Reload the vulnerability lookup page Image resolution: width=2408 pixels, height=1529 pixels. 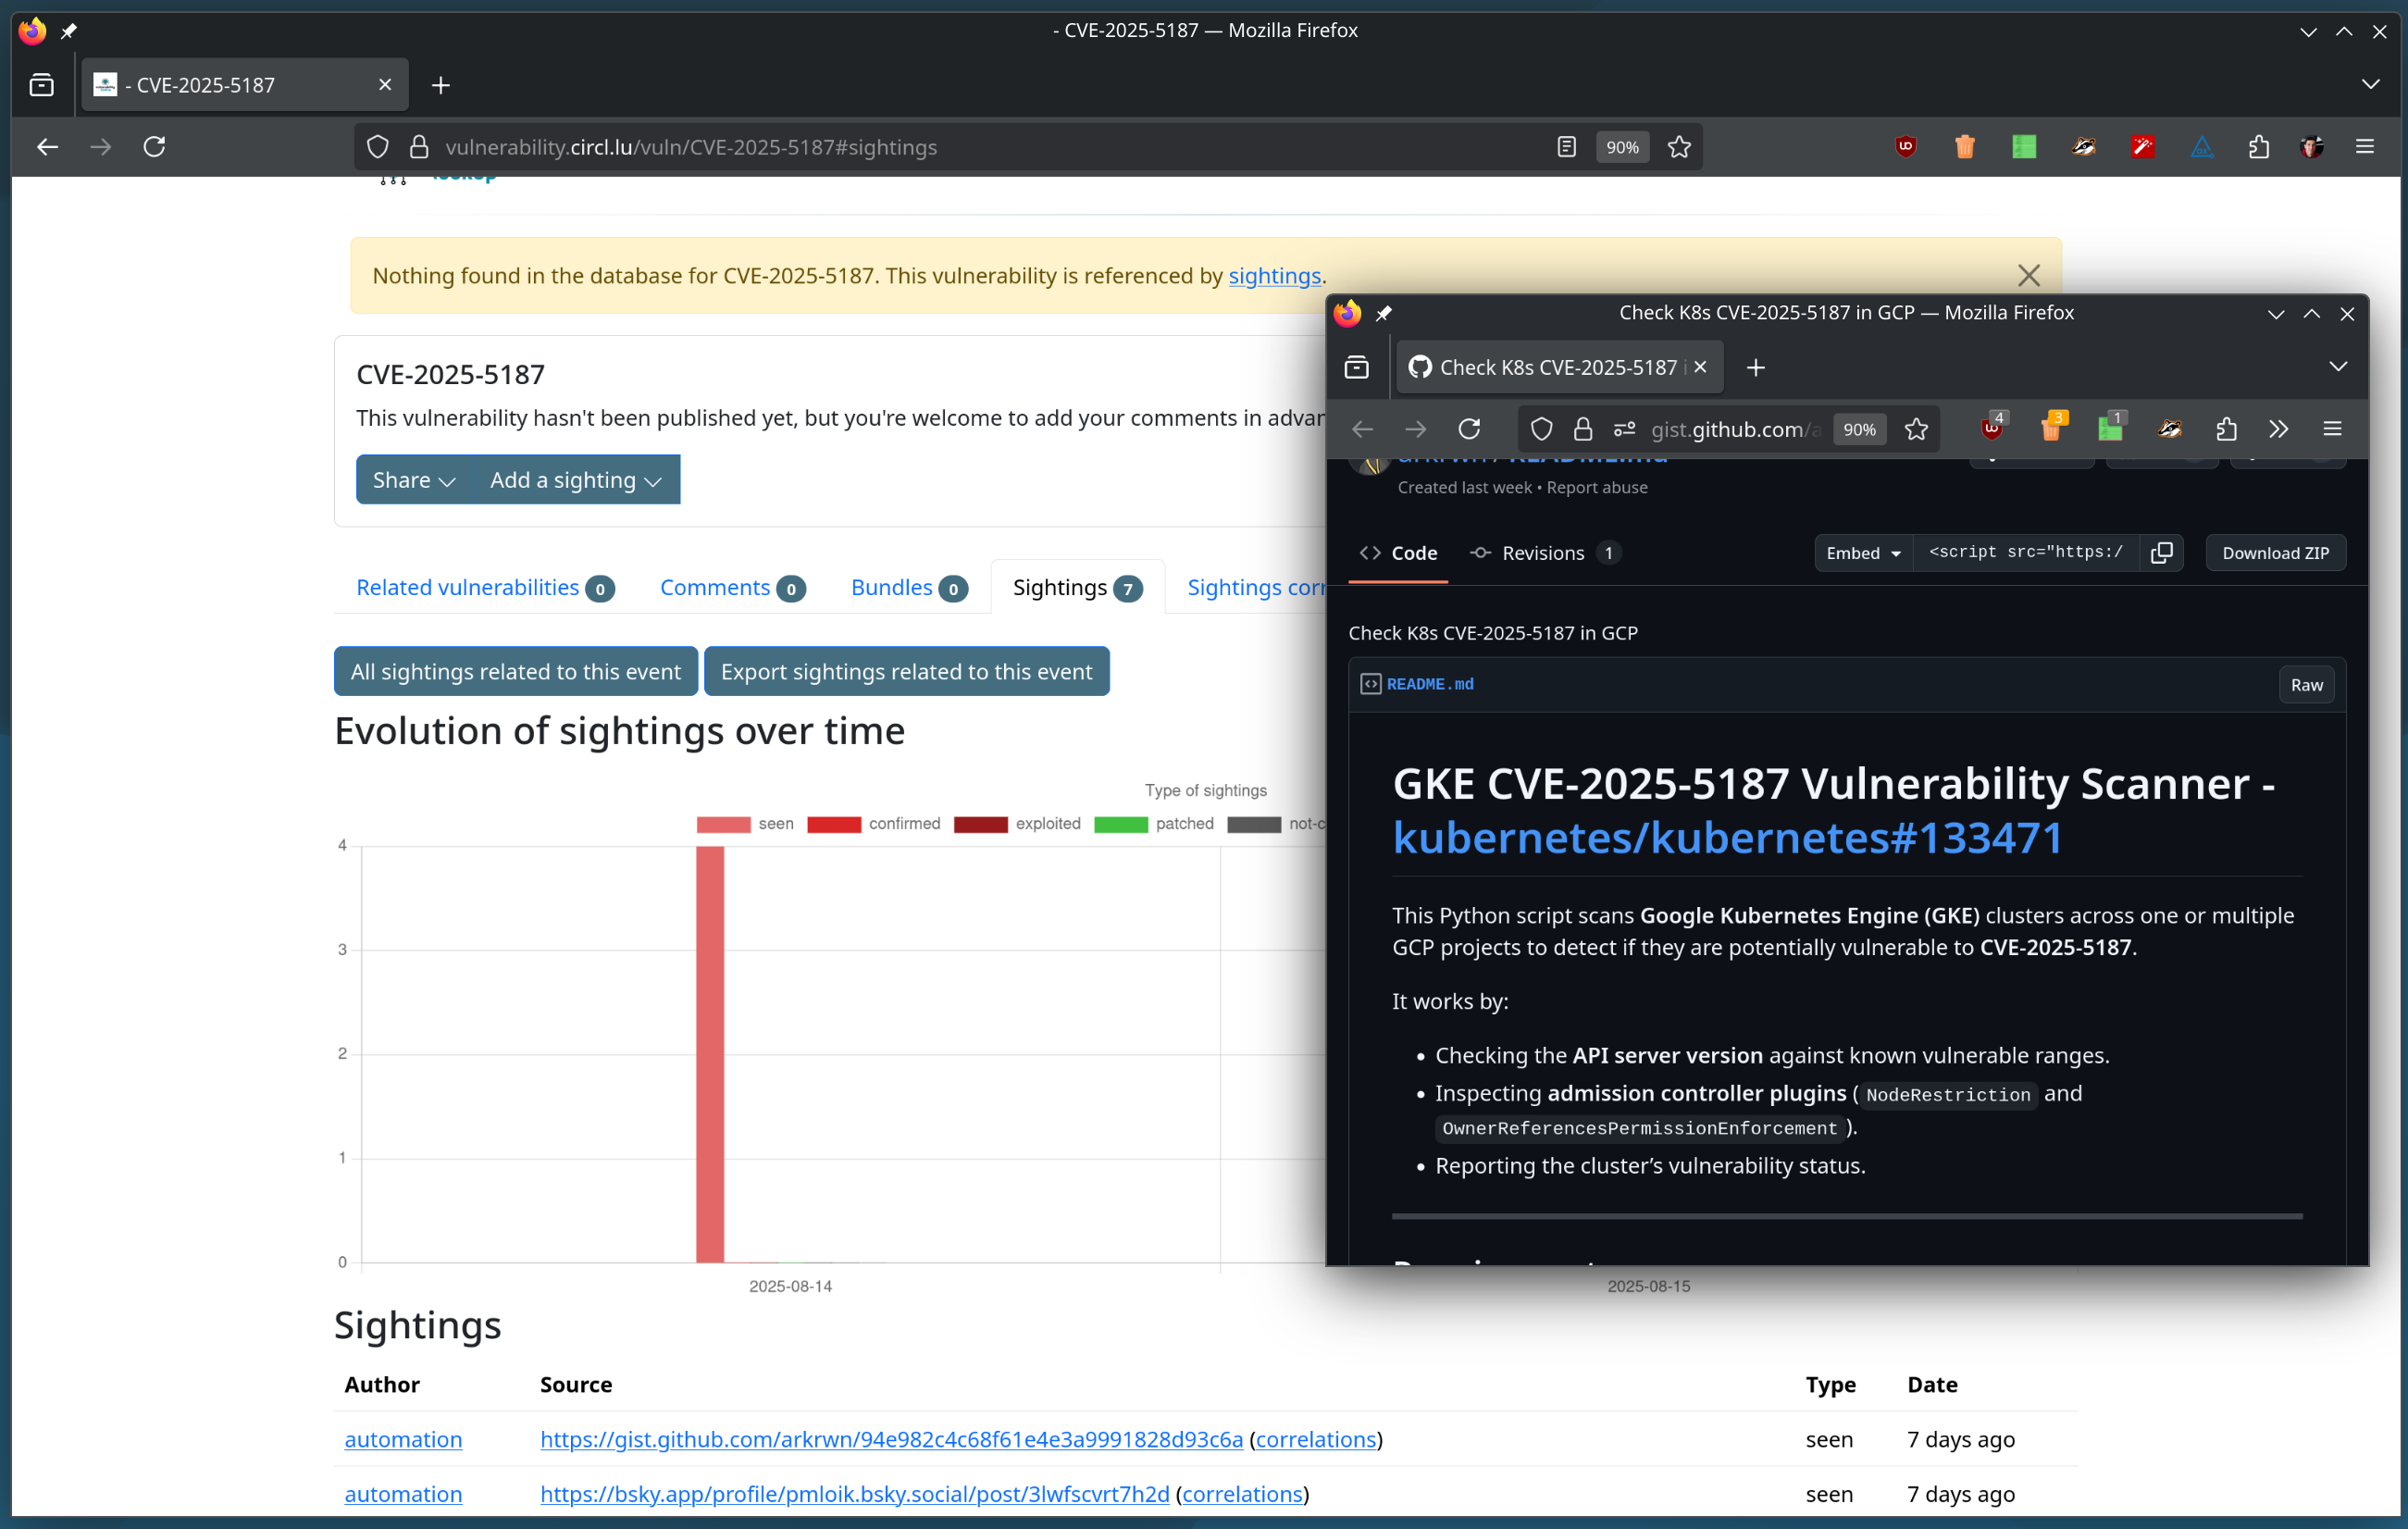point(154,147)
